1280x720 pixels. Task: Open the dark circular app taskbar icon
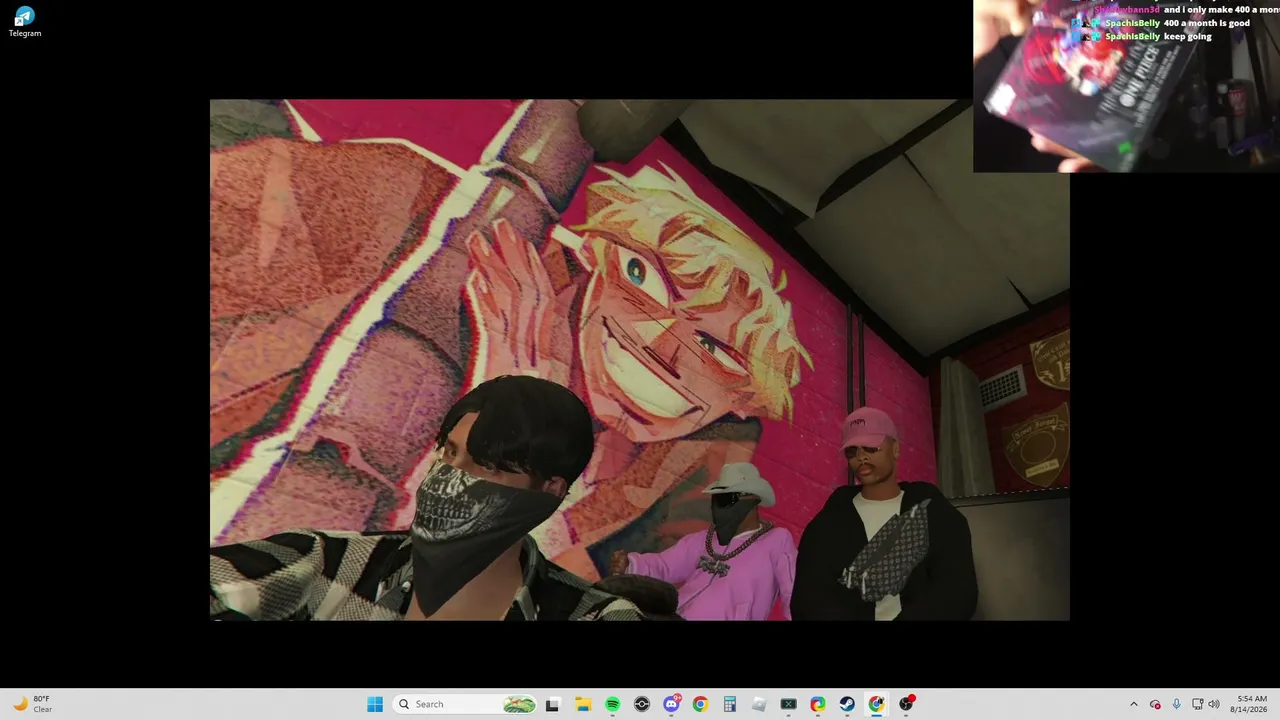tap(642, 704)
